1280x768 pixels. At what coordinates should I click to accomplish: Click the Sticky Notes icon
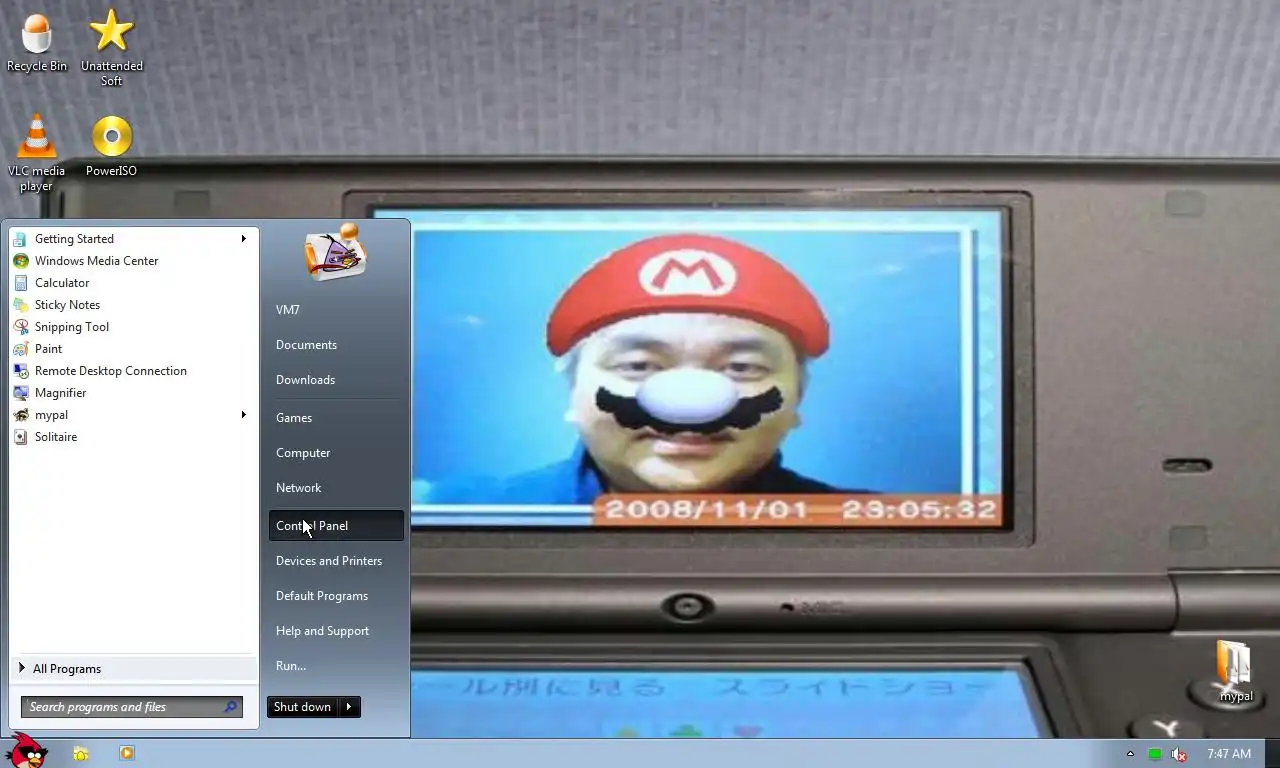(x=20, y=305)
